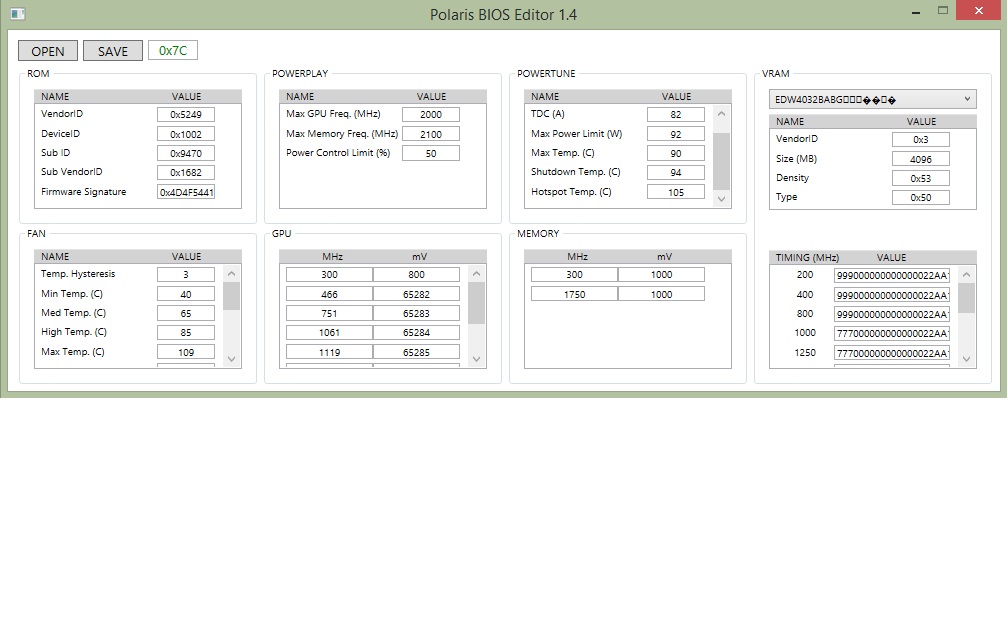The image size is (1008, 630).
Task: Edit the timing value for 400 MHz
Action: pyautogui.click(x=892, y=294)
